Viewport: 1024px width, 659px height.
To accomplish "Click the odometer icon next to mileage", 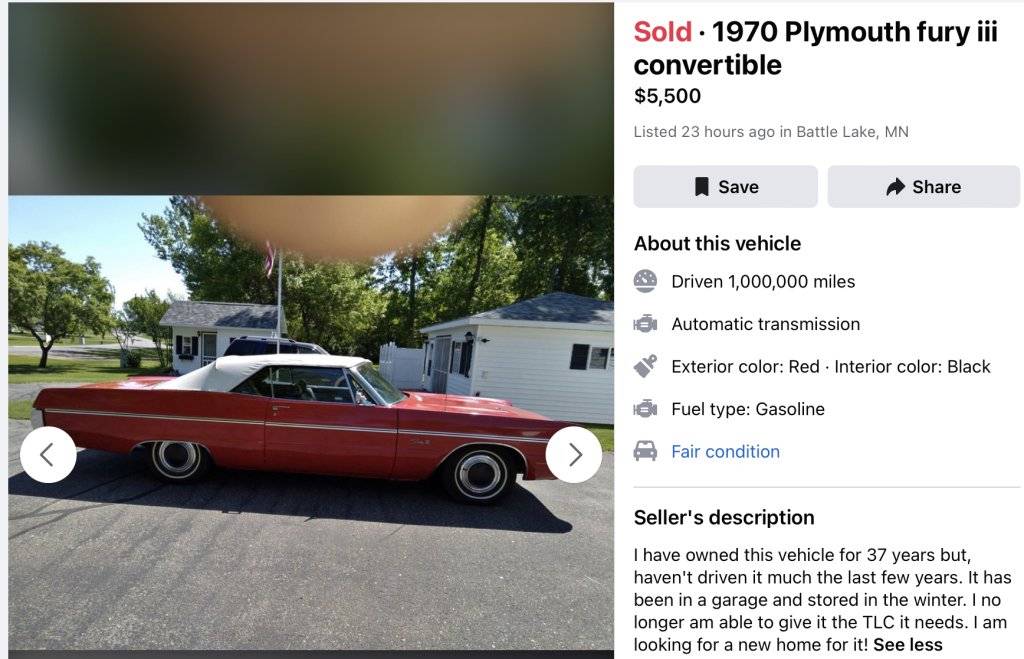I will (646, 281).
